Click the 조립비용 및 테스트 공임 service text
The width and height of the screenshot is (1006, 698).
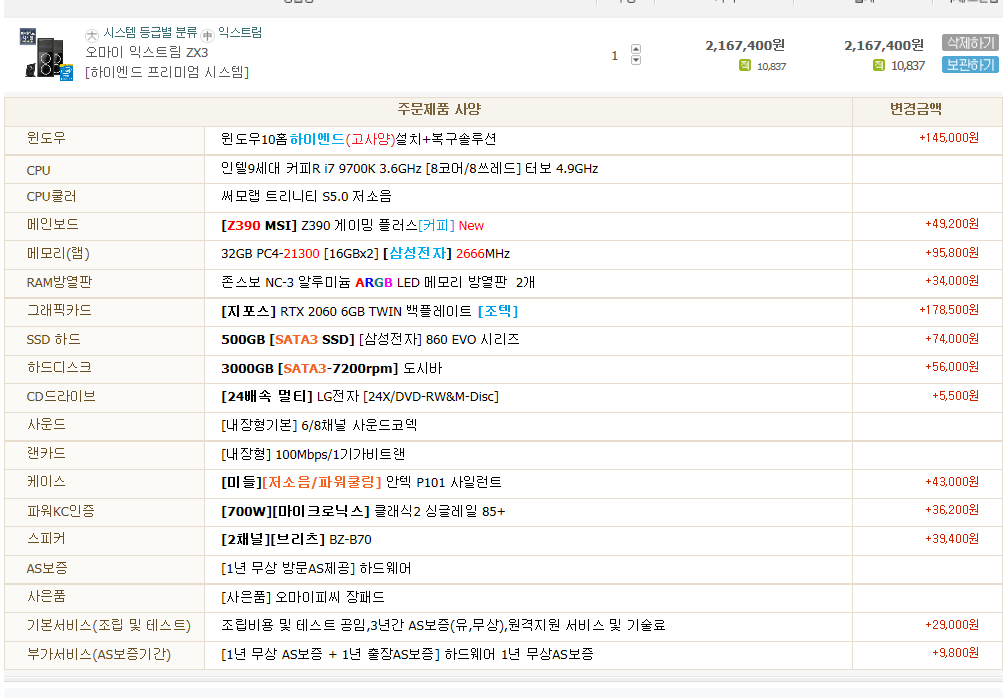[443, 625]
